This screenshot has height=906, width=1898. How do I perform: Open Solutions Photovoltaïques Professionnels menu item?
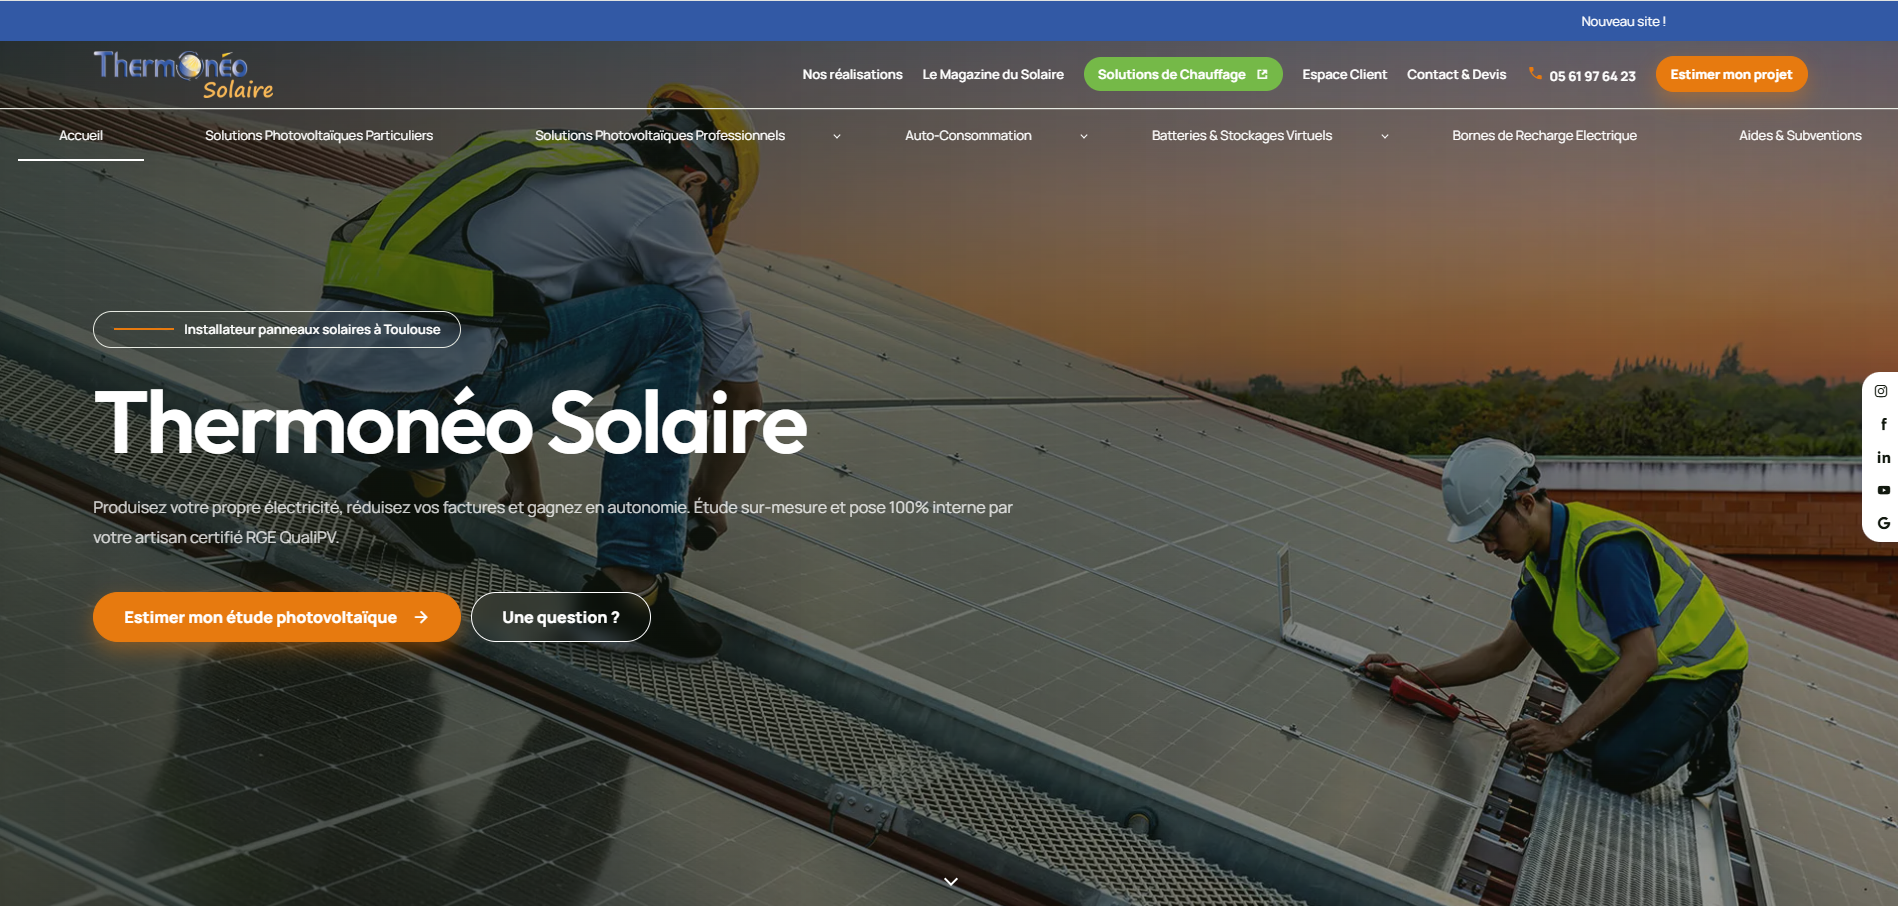[660, 135]
